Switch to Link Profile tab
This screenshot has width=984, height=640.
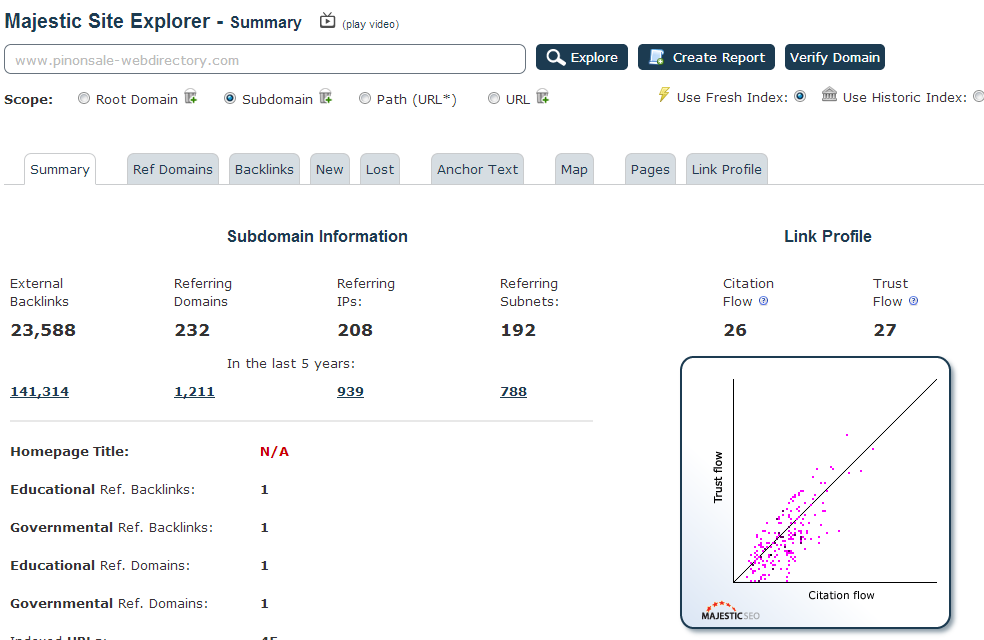pos(727,169)
